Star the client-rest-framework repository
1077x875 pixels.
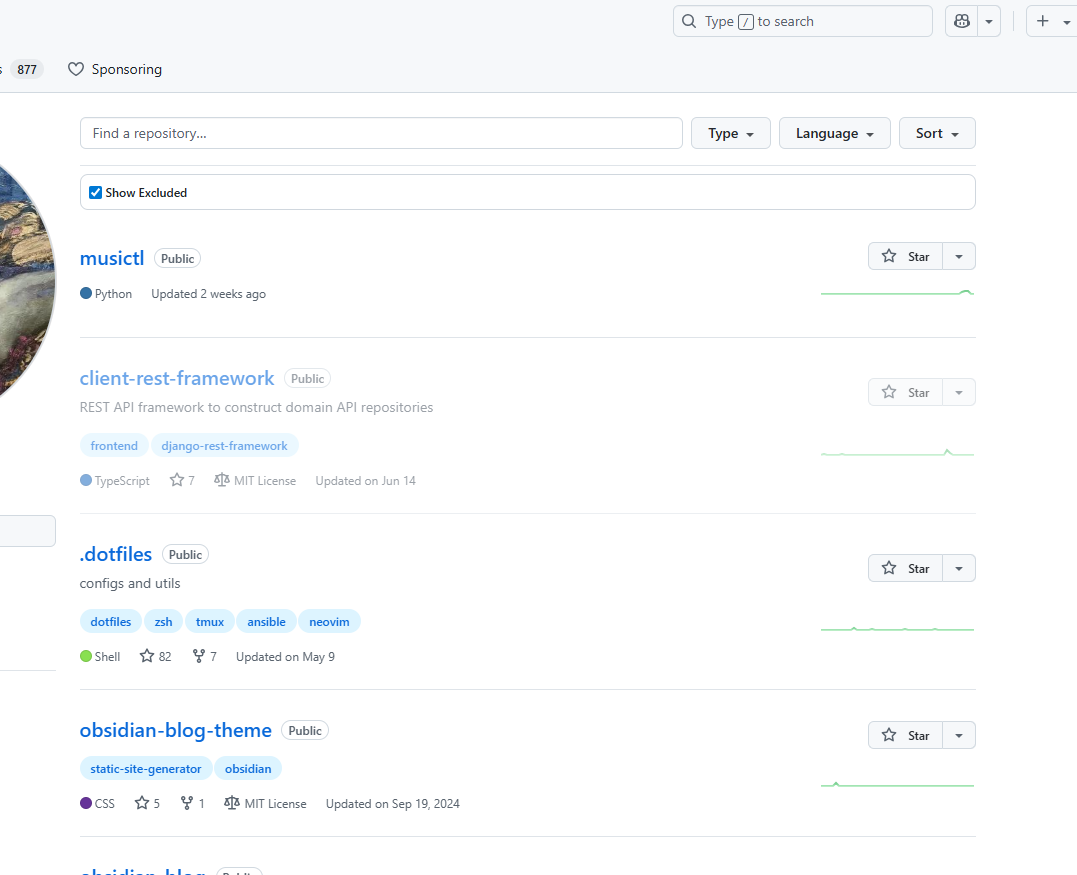coord(905,392)
